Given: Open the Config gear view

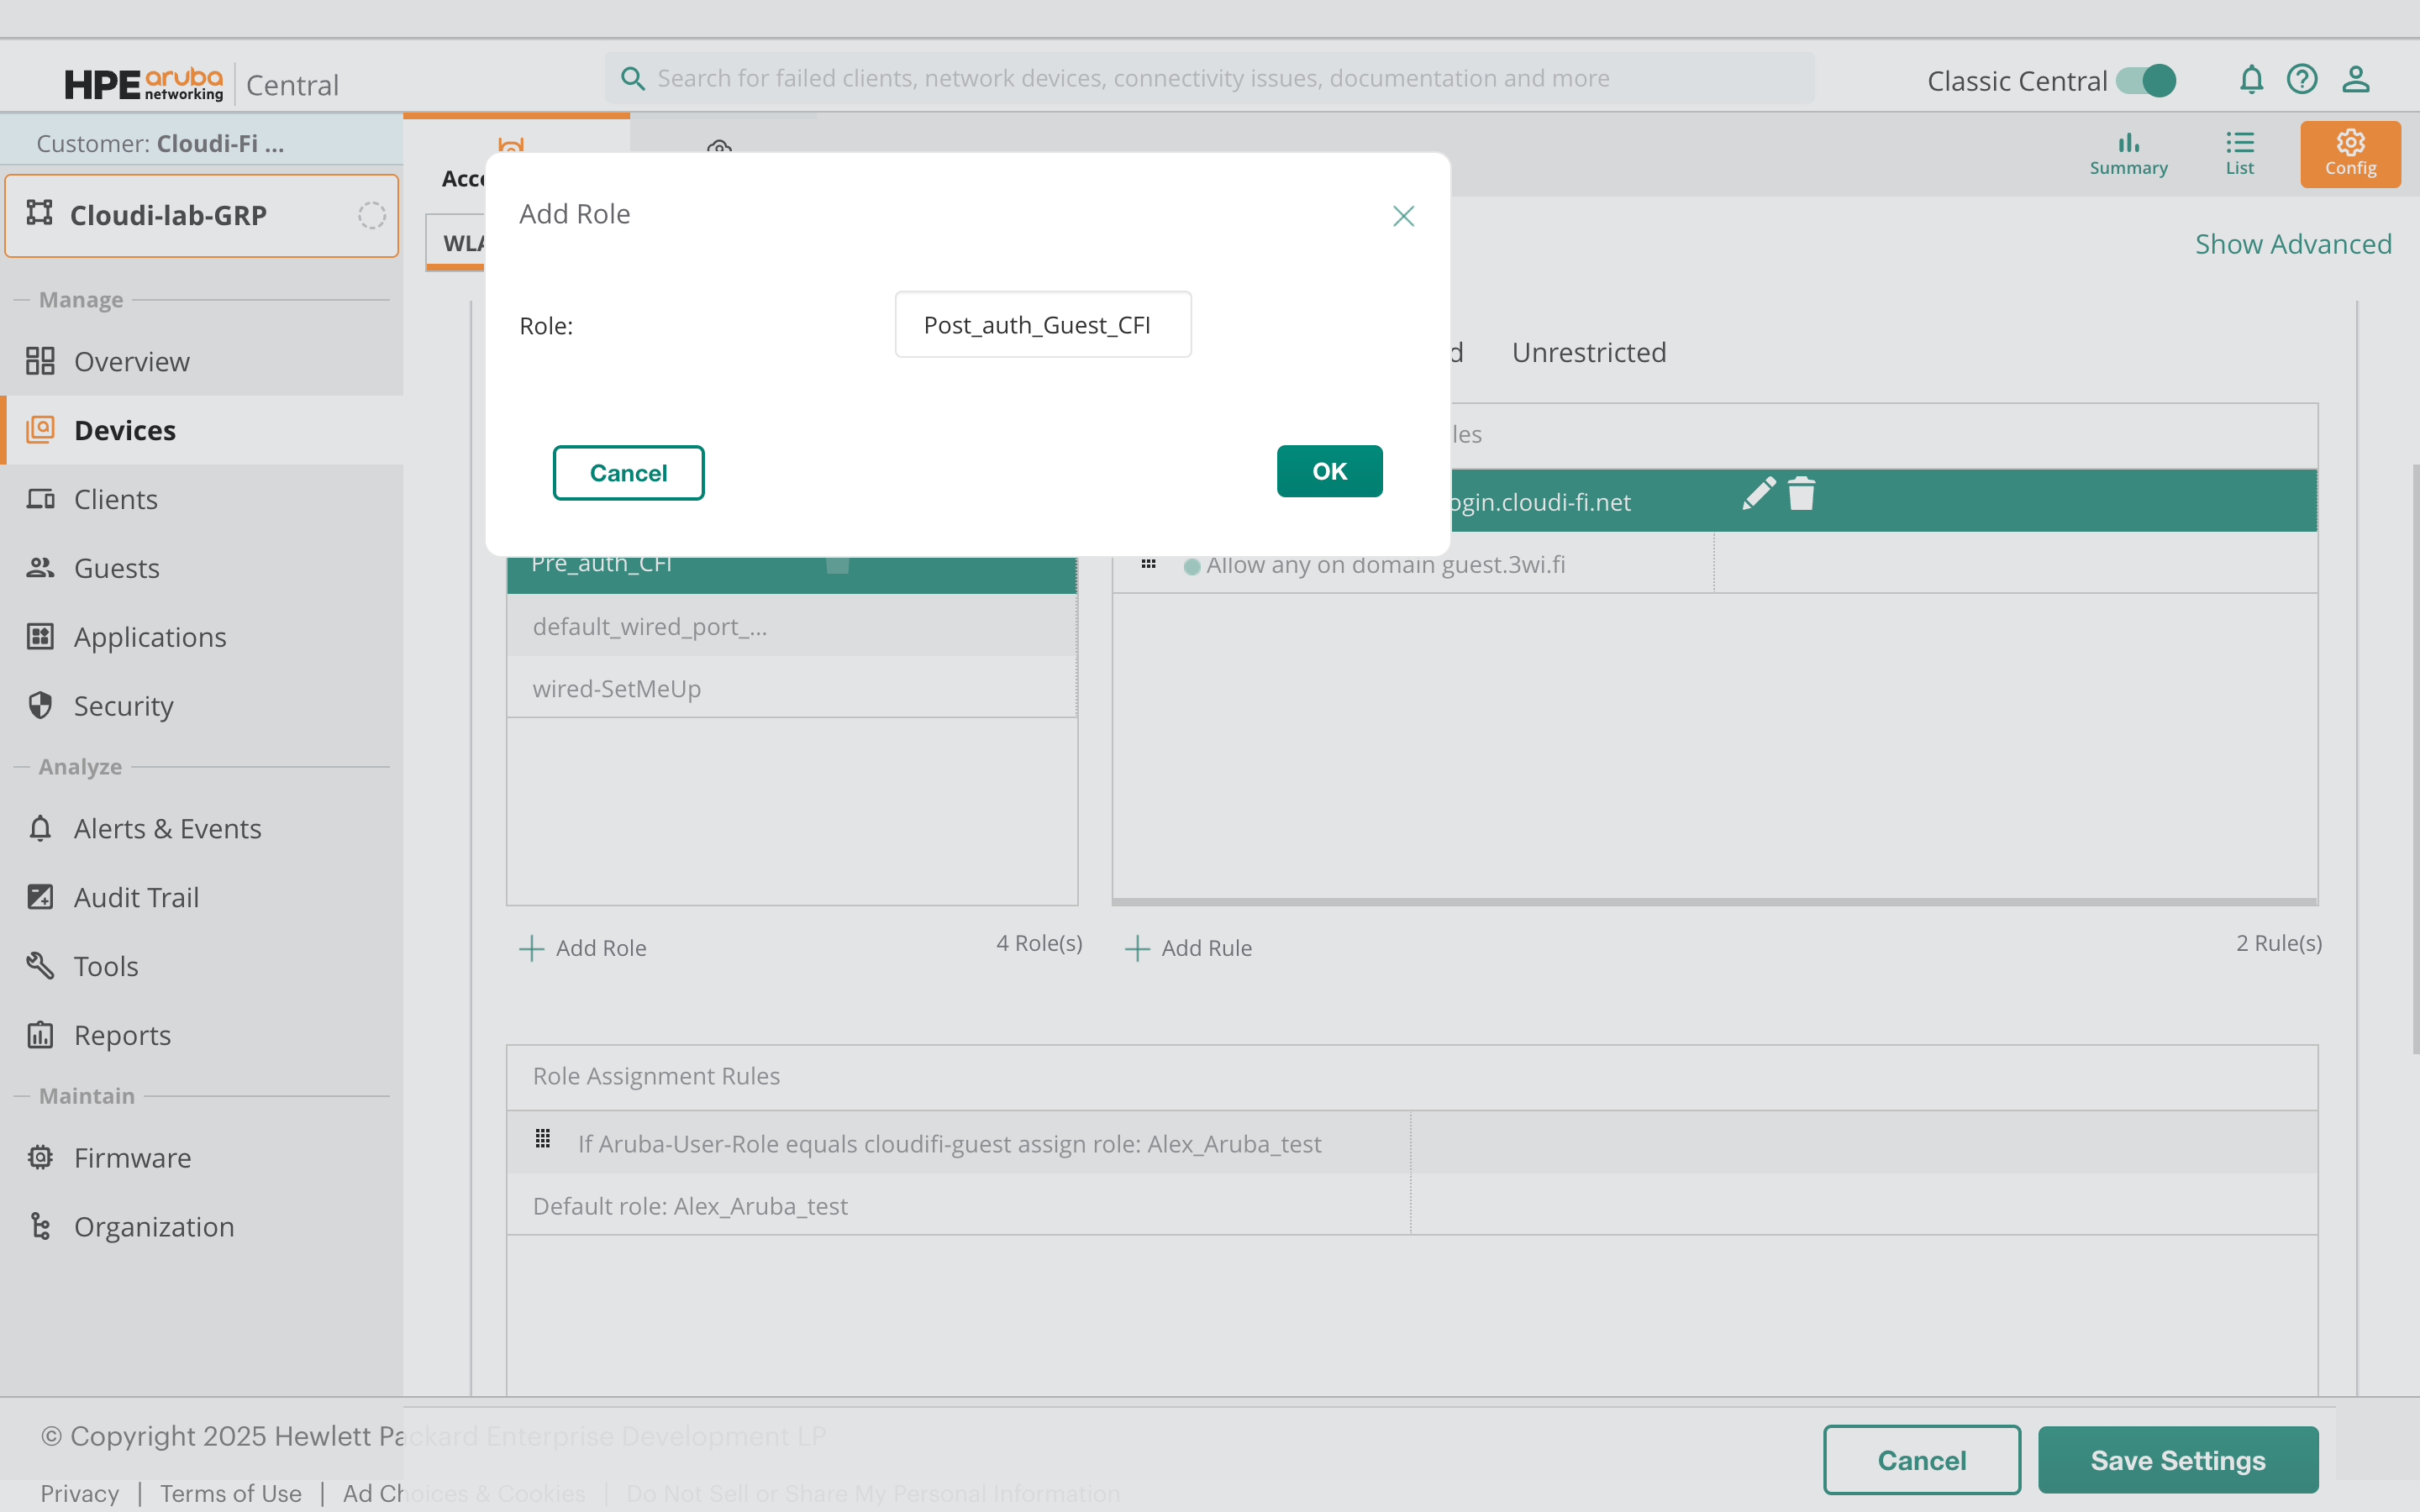Looking at the screenshot, I should (2349, 153).
